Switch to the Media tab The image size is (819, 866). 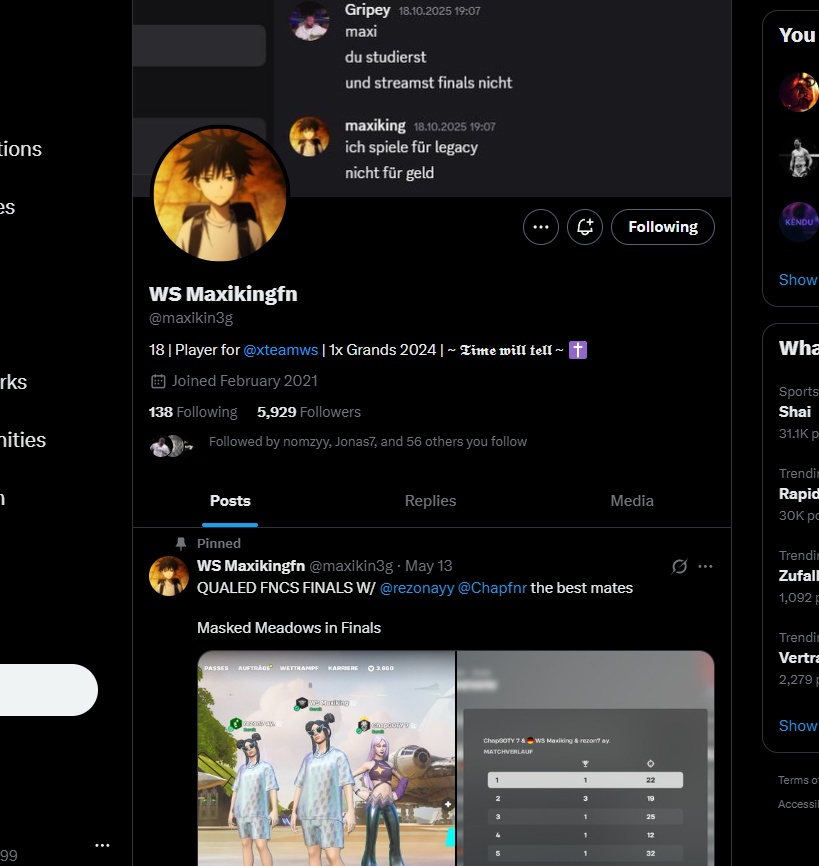coord(632,501)
